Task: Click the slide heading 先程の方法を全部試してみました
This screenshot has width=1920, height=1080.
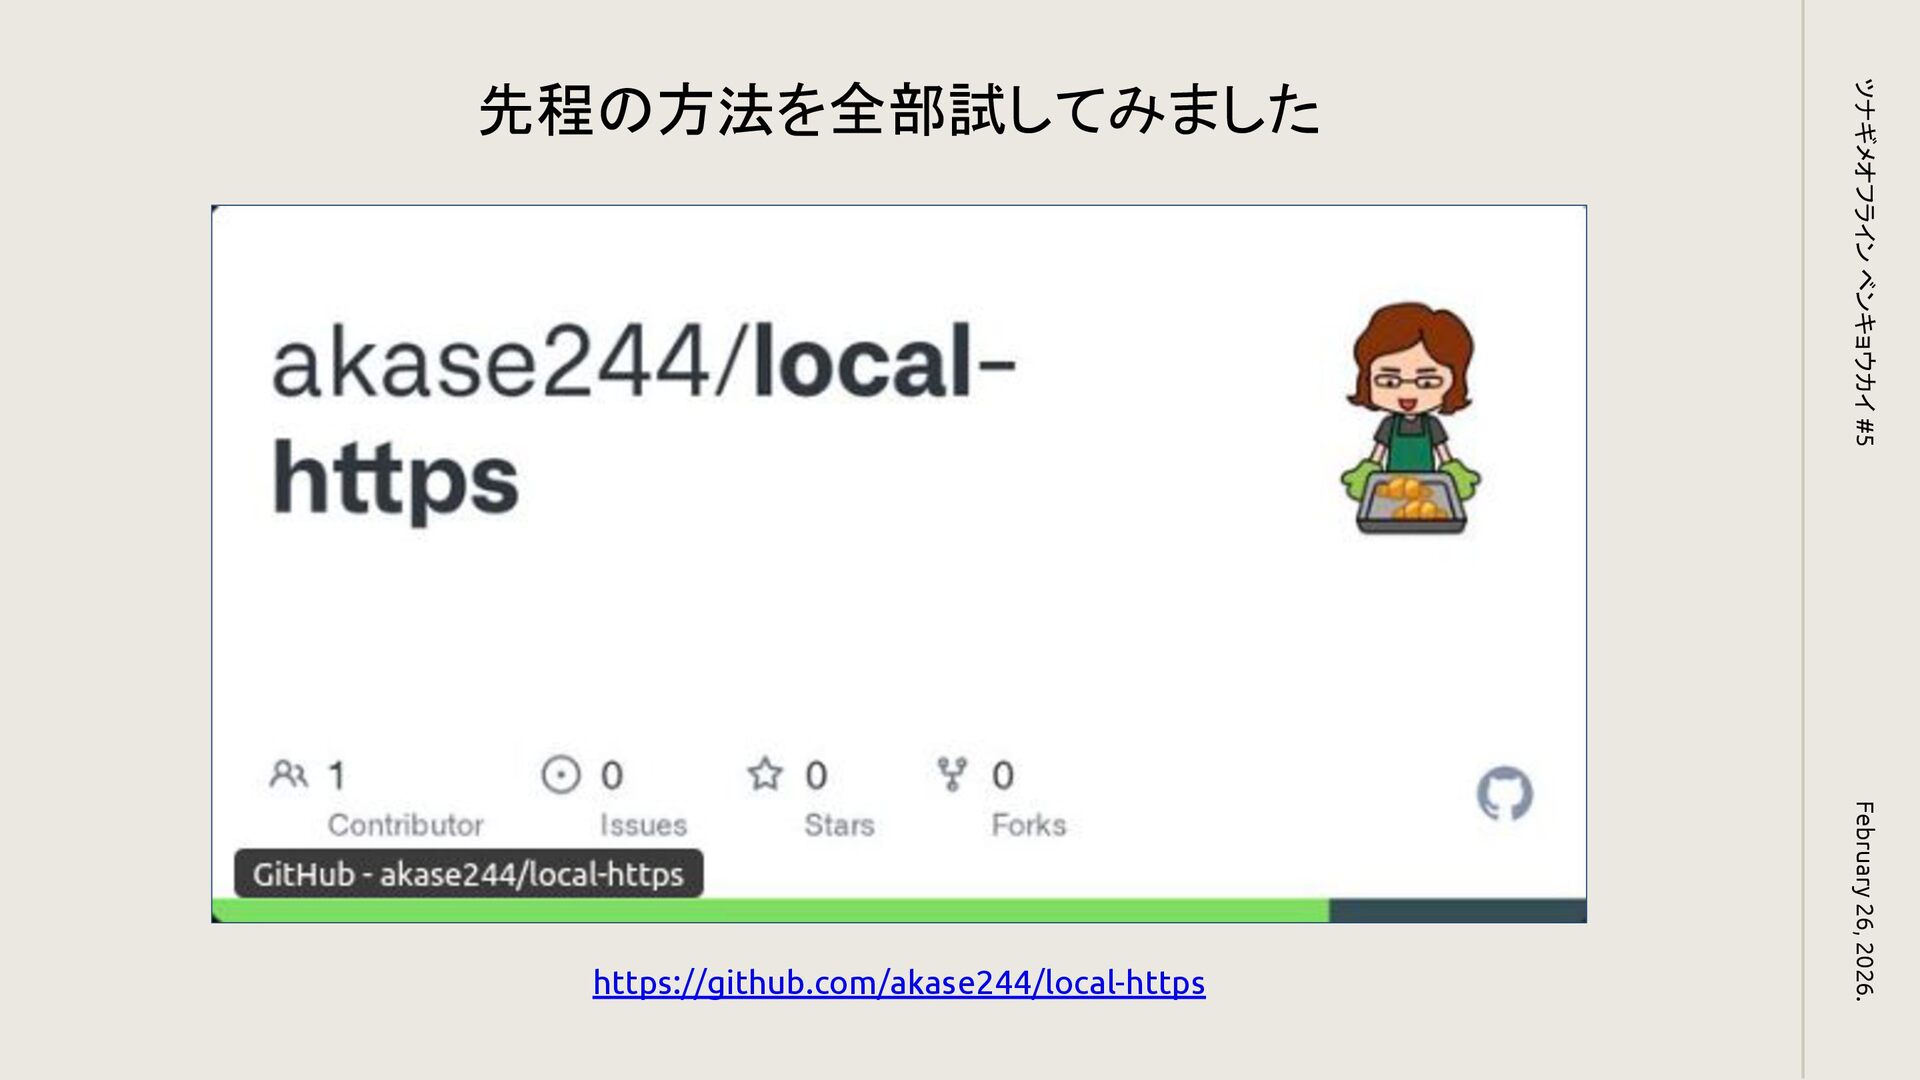Action: (x=899, y=110)
